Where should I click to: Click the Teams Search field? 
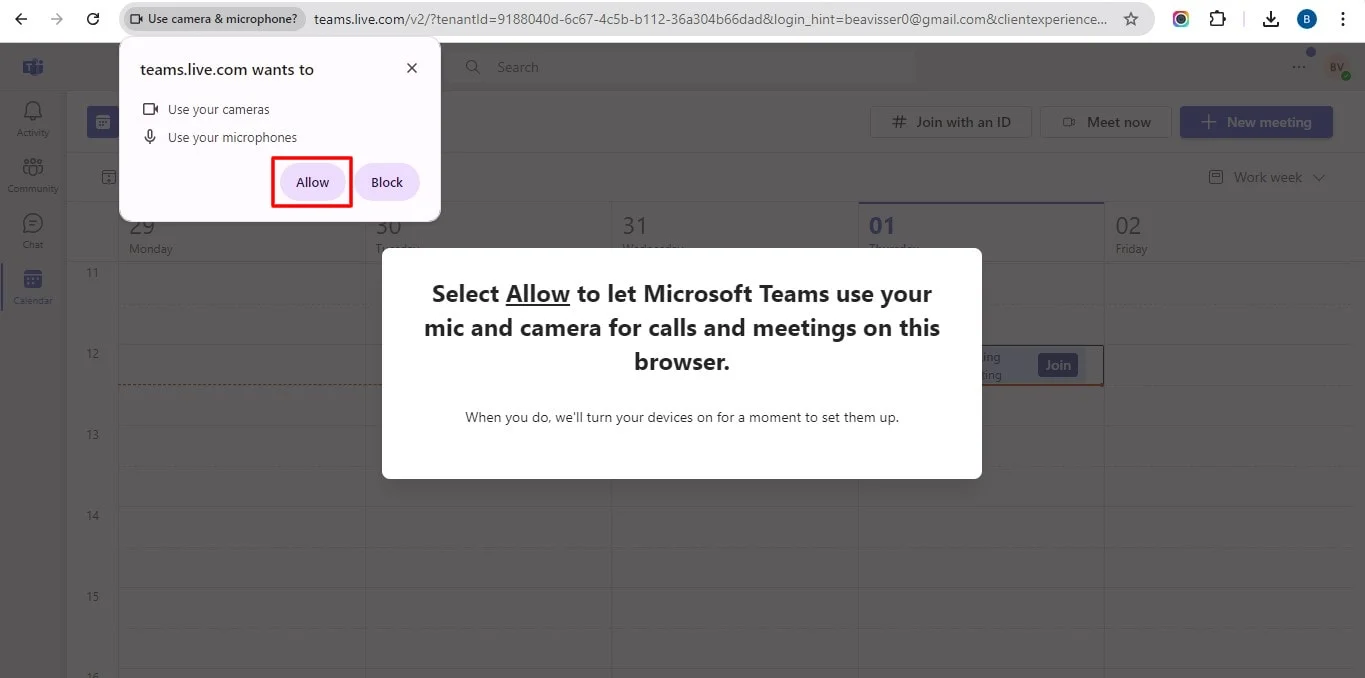pos(685,67)
